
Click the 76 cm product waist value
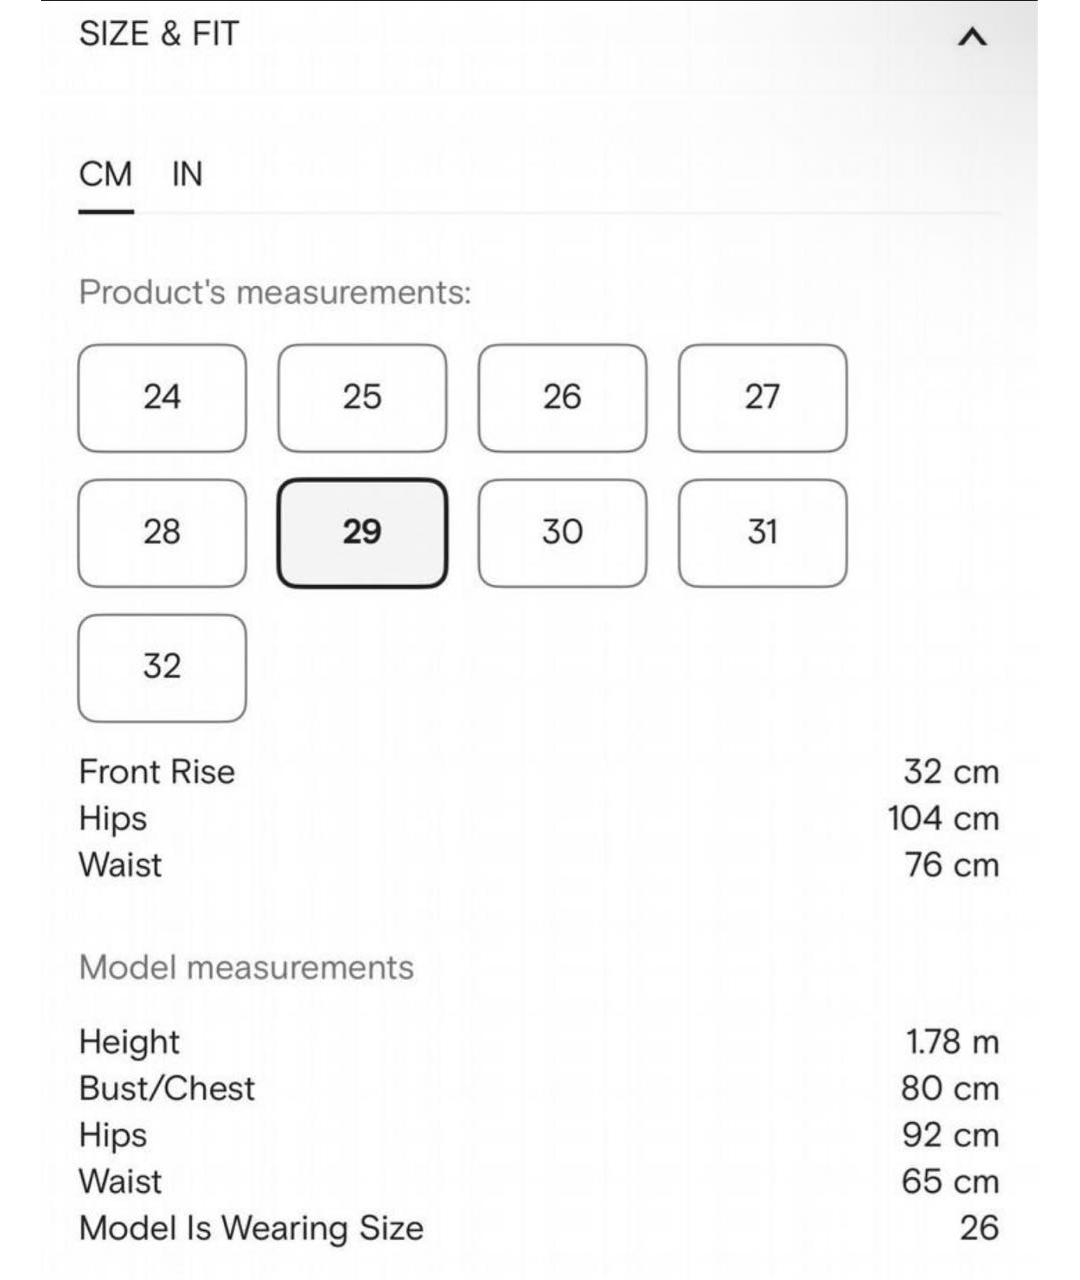pos(951,865)
